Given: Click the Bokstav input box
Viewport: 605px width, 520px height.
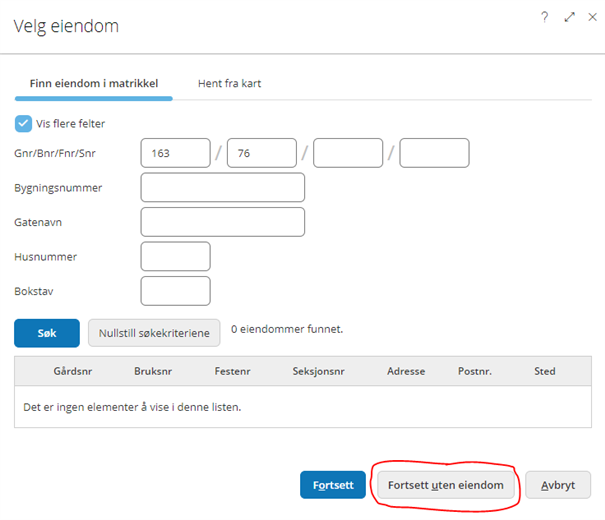Looking at the screenshot, I should pos(176,291).
